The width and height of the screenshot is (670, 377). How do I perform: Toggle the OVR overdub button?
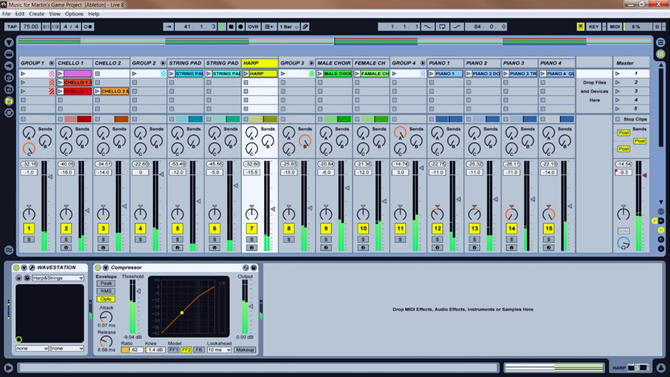click(x=253, y=27)
